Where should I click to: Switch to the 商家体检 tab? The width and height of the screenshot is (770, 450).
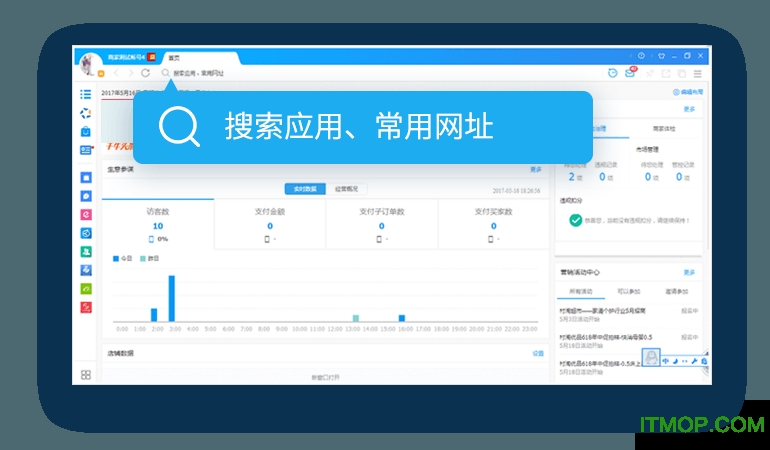[663, 129]
